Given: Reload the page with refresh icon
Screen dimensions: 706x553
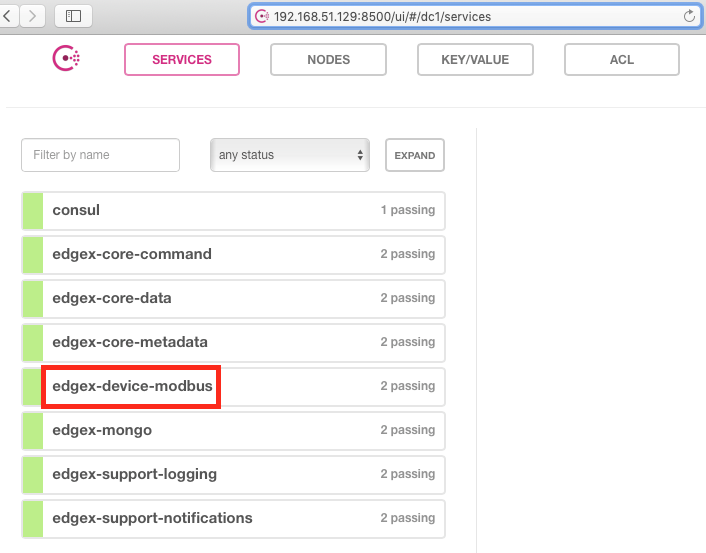Looking at the screenshot, I should pyautogui.click(x=689, y=16).
